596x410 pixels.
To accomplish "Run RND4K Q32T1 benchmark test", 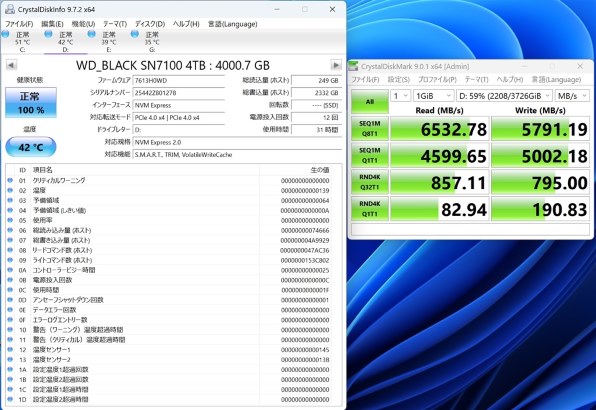I will point(369,182).
